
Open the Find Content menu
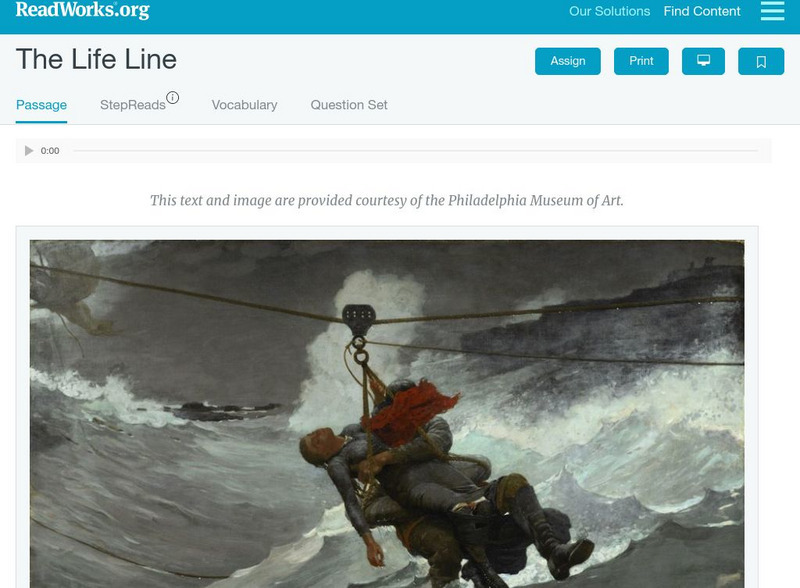point(702,11)
